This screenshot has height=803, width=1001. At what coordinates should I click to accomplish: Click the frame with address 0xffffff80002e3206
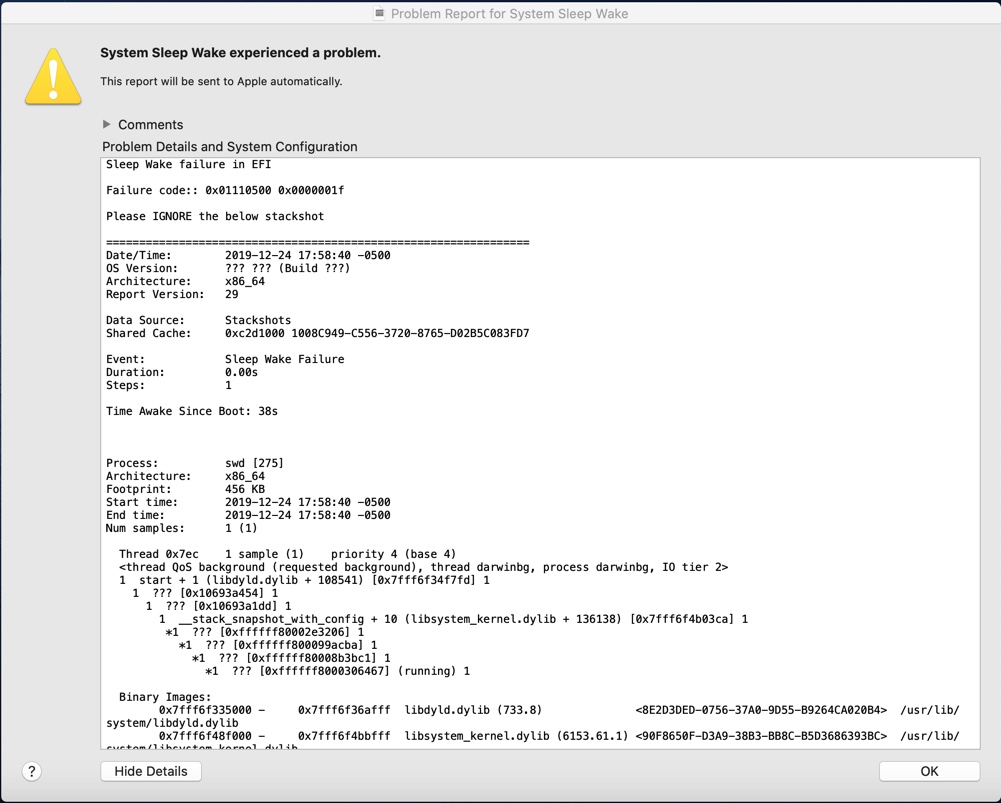(264, 633)
